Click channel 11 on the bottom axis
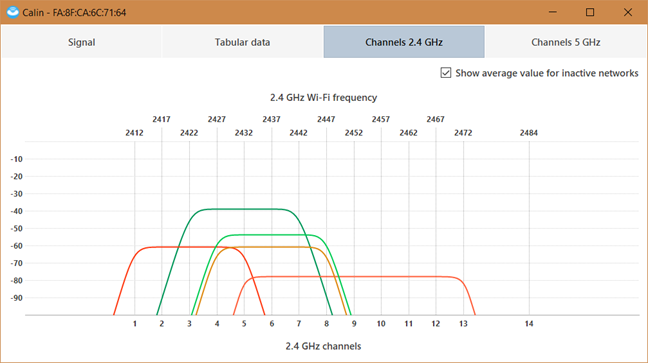The image size is (648, 363). tap(408, 324)
